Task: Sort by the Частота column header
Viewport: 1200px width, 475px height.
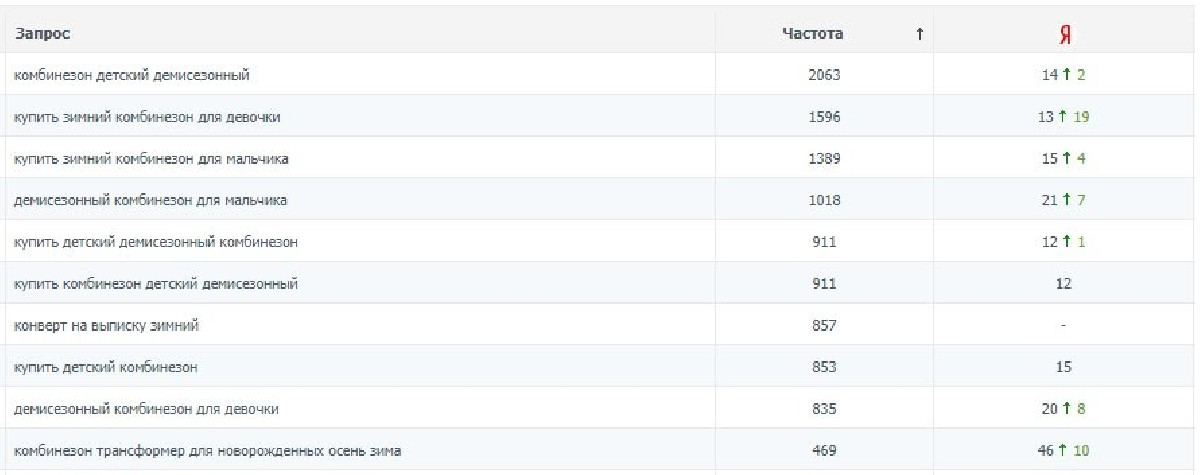Action: 812,34
